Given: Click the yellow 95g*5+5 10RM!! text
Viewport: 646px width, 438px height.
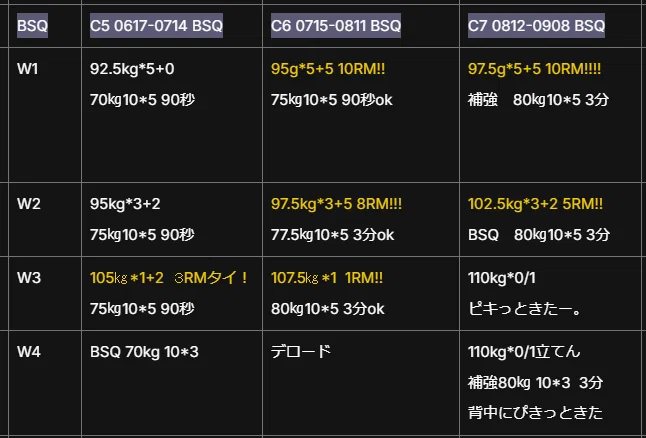Looking at the screenshot, I should click(x=328, y=69).
